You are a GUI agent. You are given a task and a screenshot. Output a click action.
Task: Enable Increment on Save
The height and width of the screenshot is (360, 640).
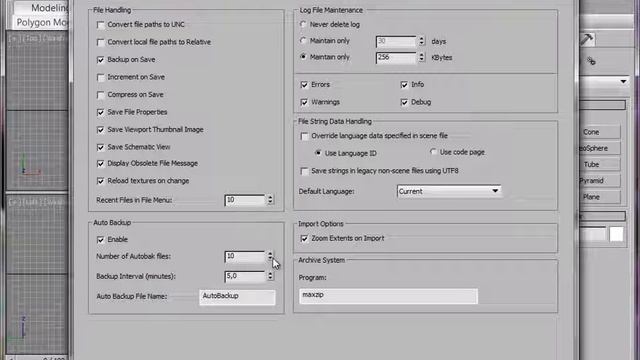point(100,78)
